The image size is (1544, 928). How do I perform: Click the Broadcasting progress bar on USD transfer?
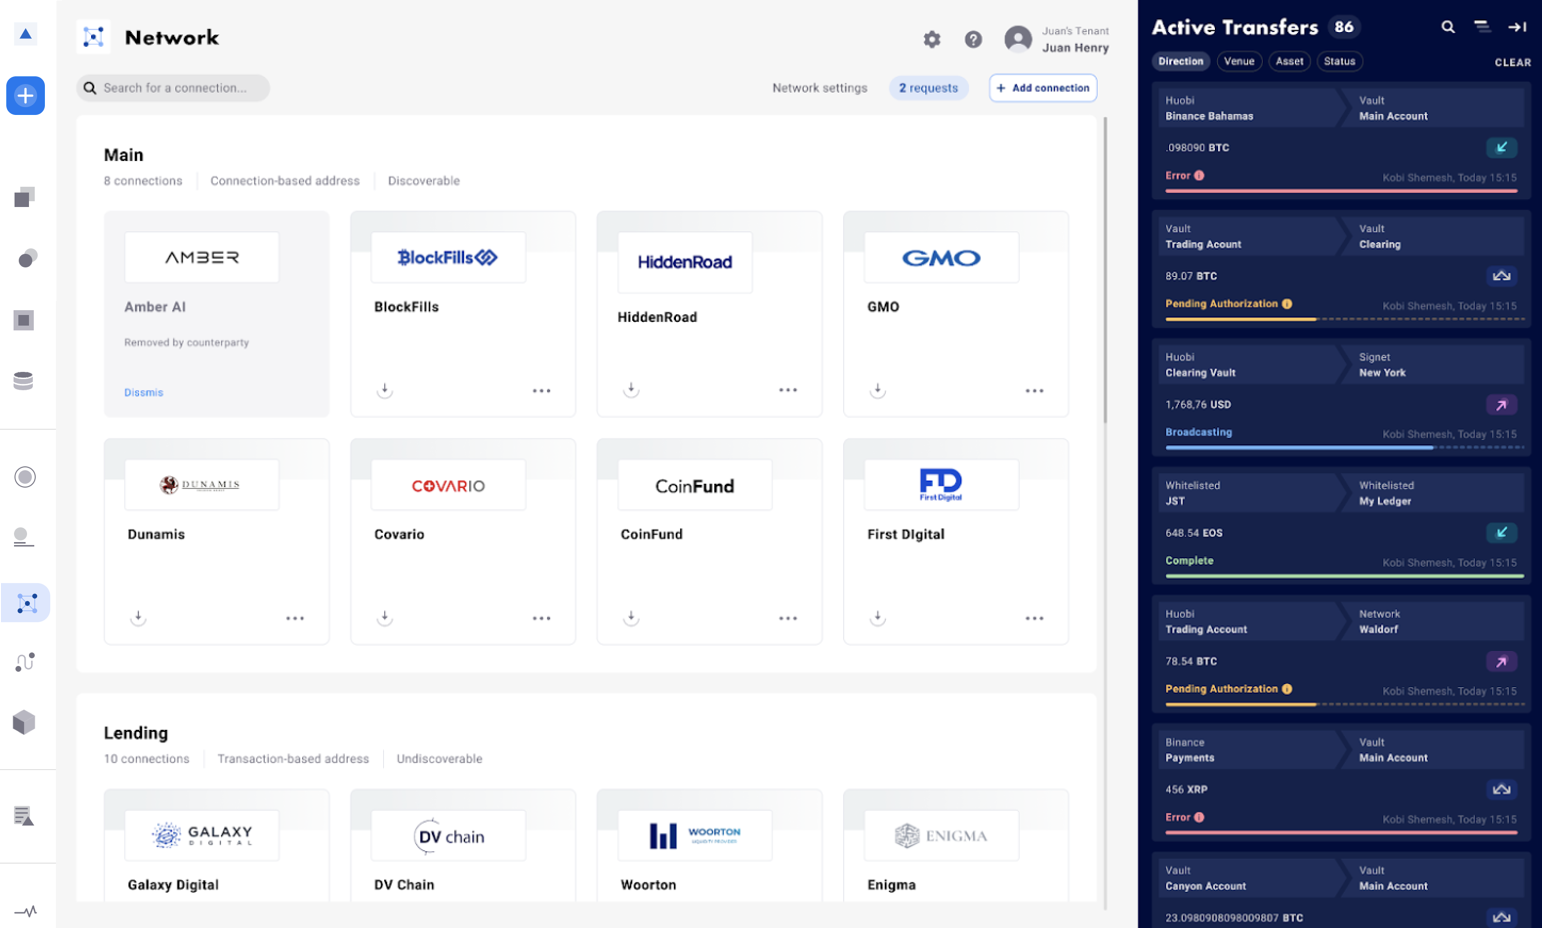pyautogui.click(x=1345, y=448)
